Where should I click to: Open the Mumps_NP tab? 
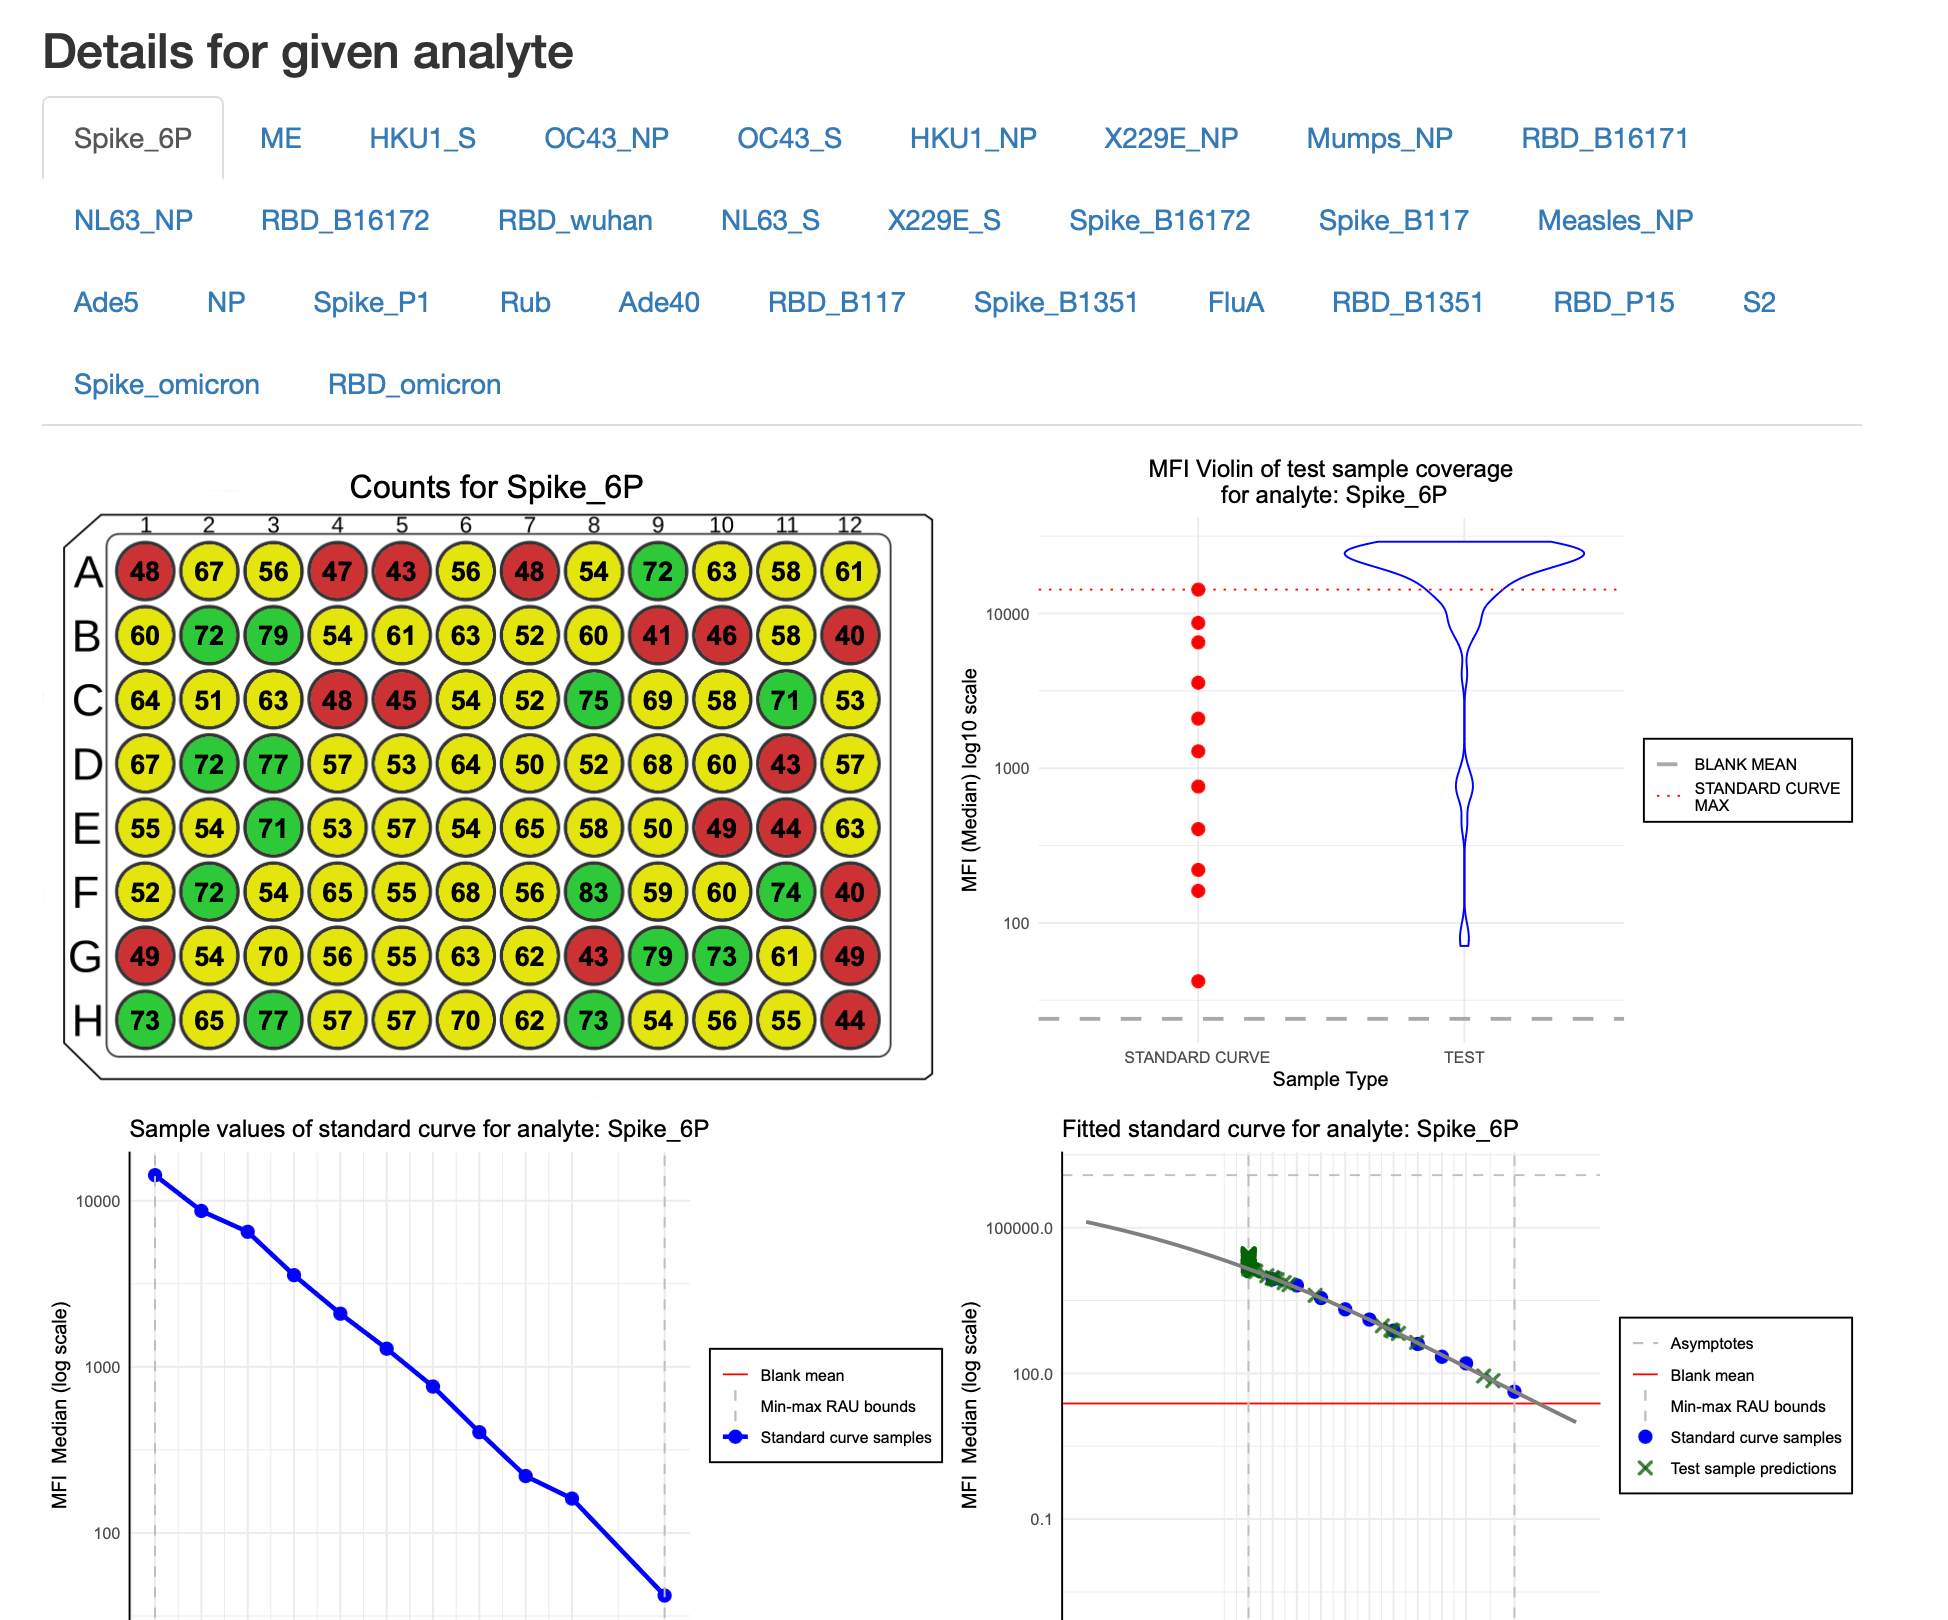(1380, 138)
